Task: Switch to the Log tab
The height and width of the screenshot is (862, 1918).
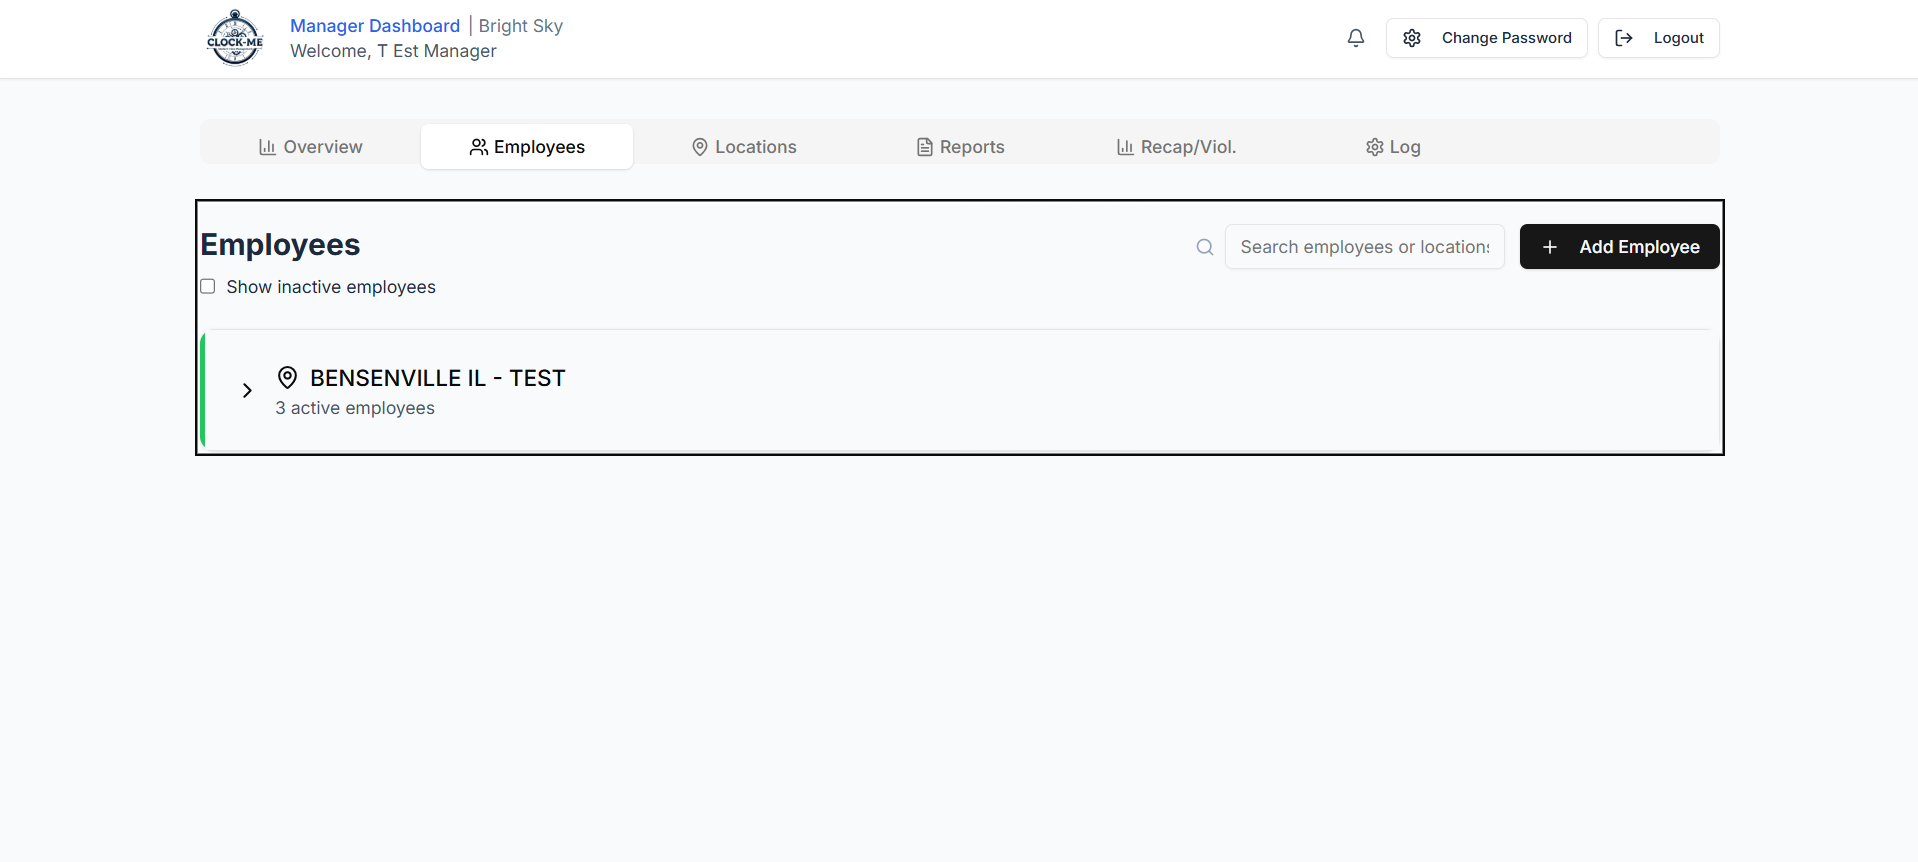Action: point(1393,147)
